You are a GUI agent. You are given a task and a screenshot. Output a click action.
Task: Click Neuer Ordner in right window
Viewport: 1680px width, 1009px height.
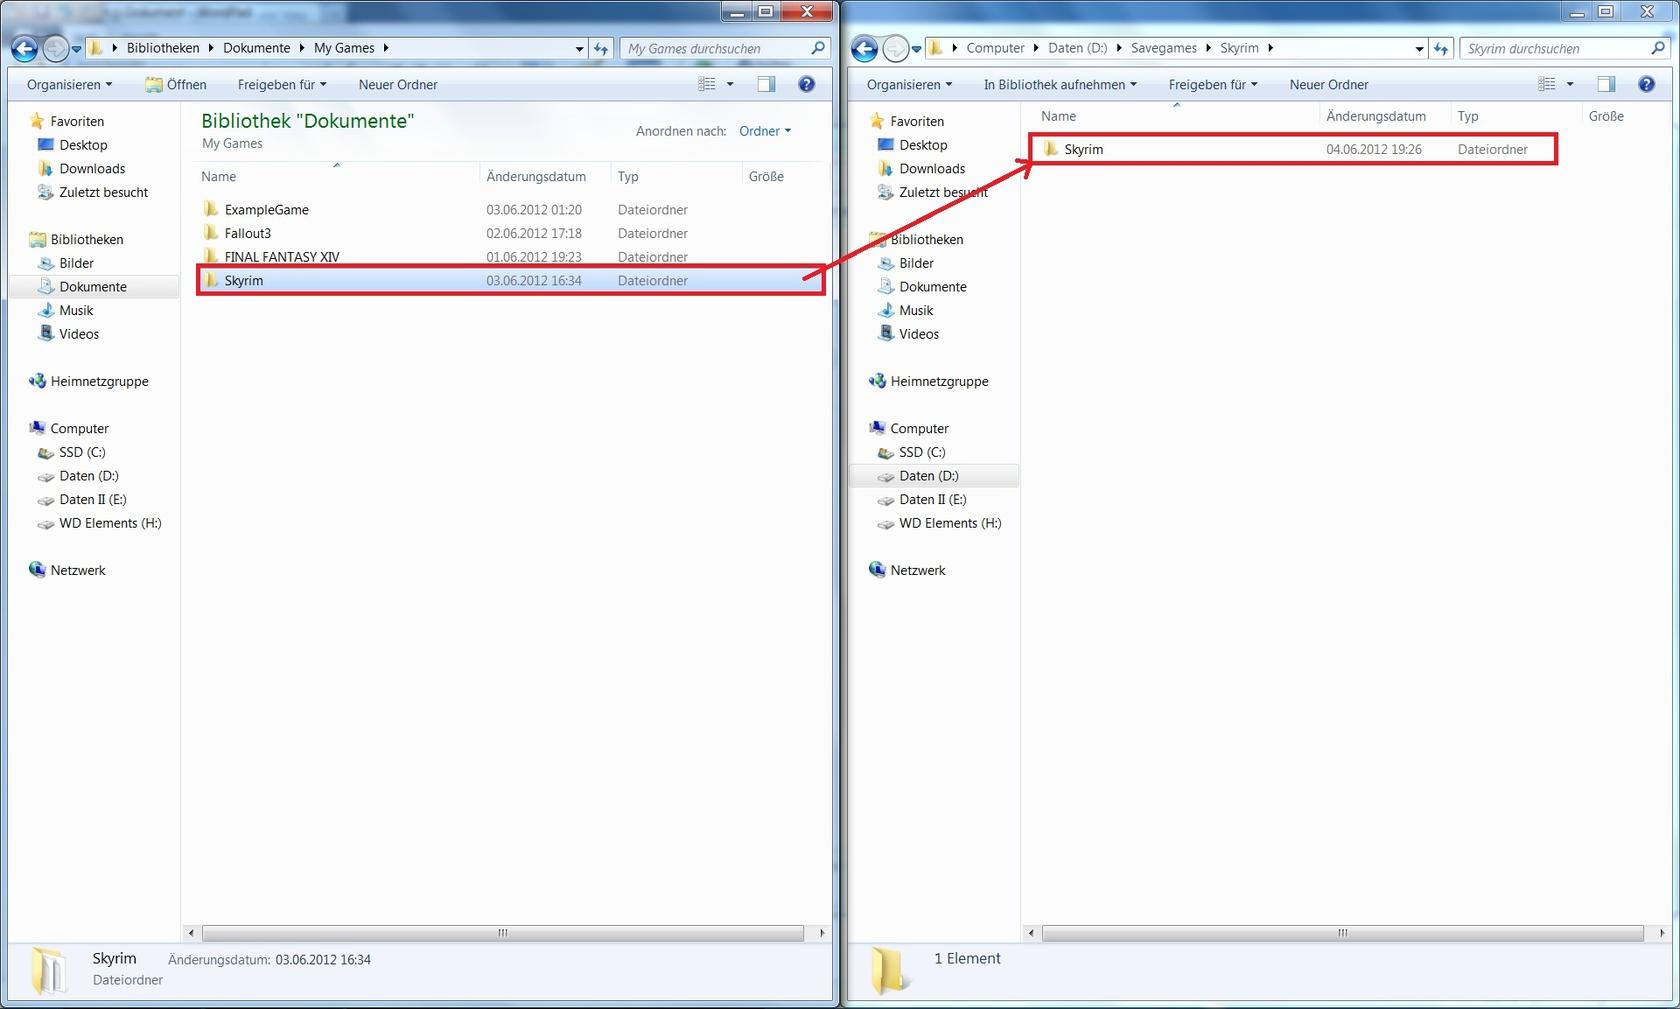(1328, 85)
